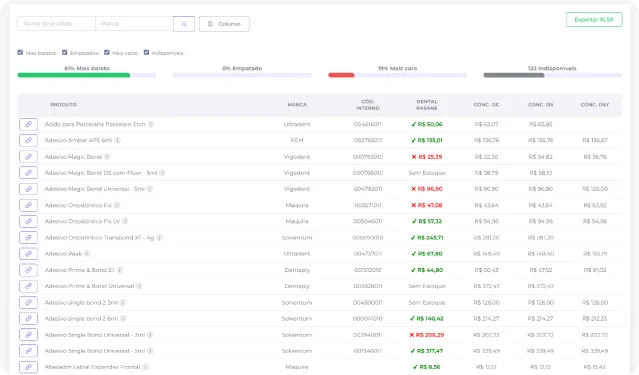The width and height of the screenshot is (639, 375).
Task: Open link icon for Afastador Labial Expandex Frontal
Action: tap(28, 367)
